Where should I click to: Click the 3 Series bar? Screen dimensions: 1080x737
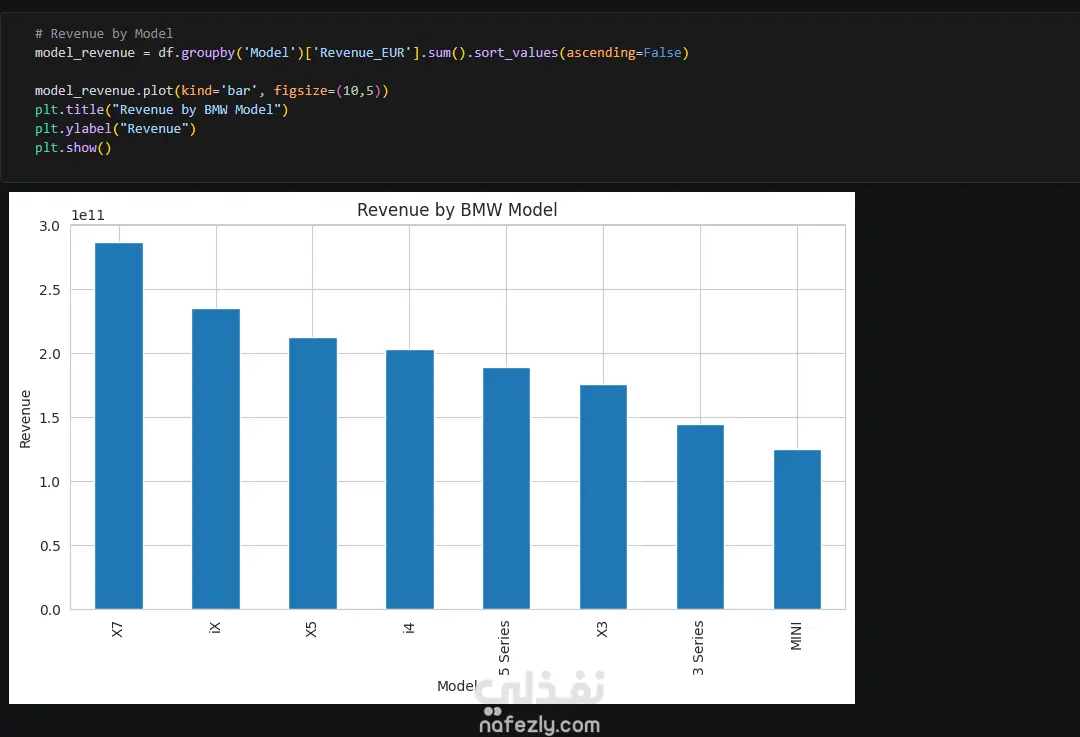[x=700, y=517]
